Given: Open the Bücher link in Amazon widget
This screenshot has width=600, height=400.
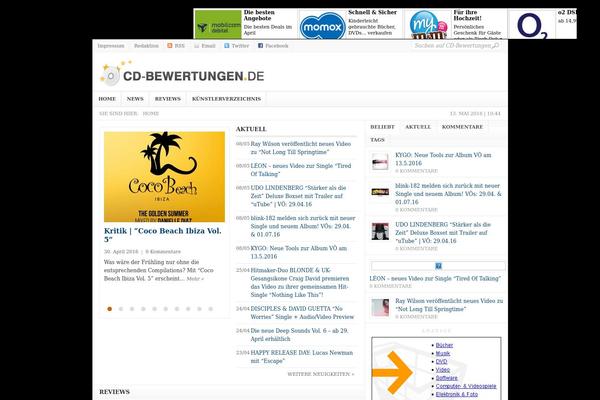Looking at the screenshot, I should (444, 345).
